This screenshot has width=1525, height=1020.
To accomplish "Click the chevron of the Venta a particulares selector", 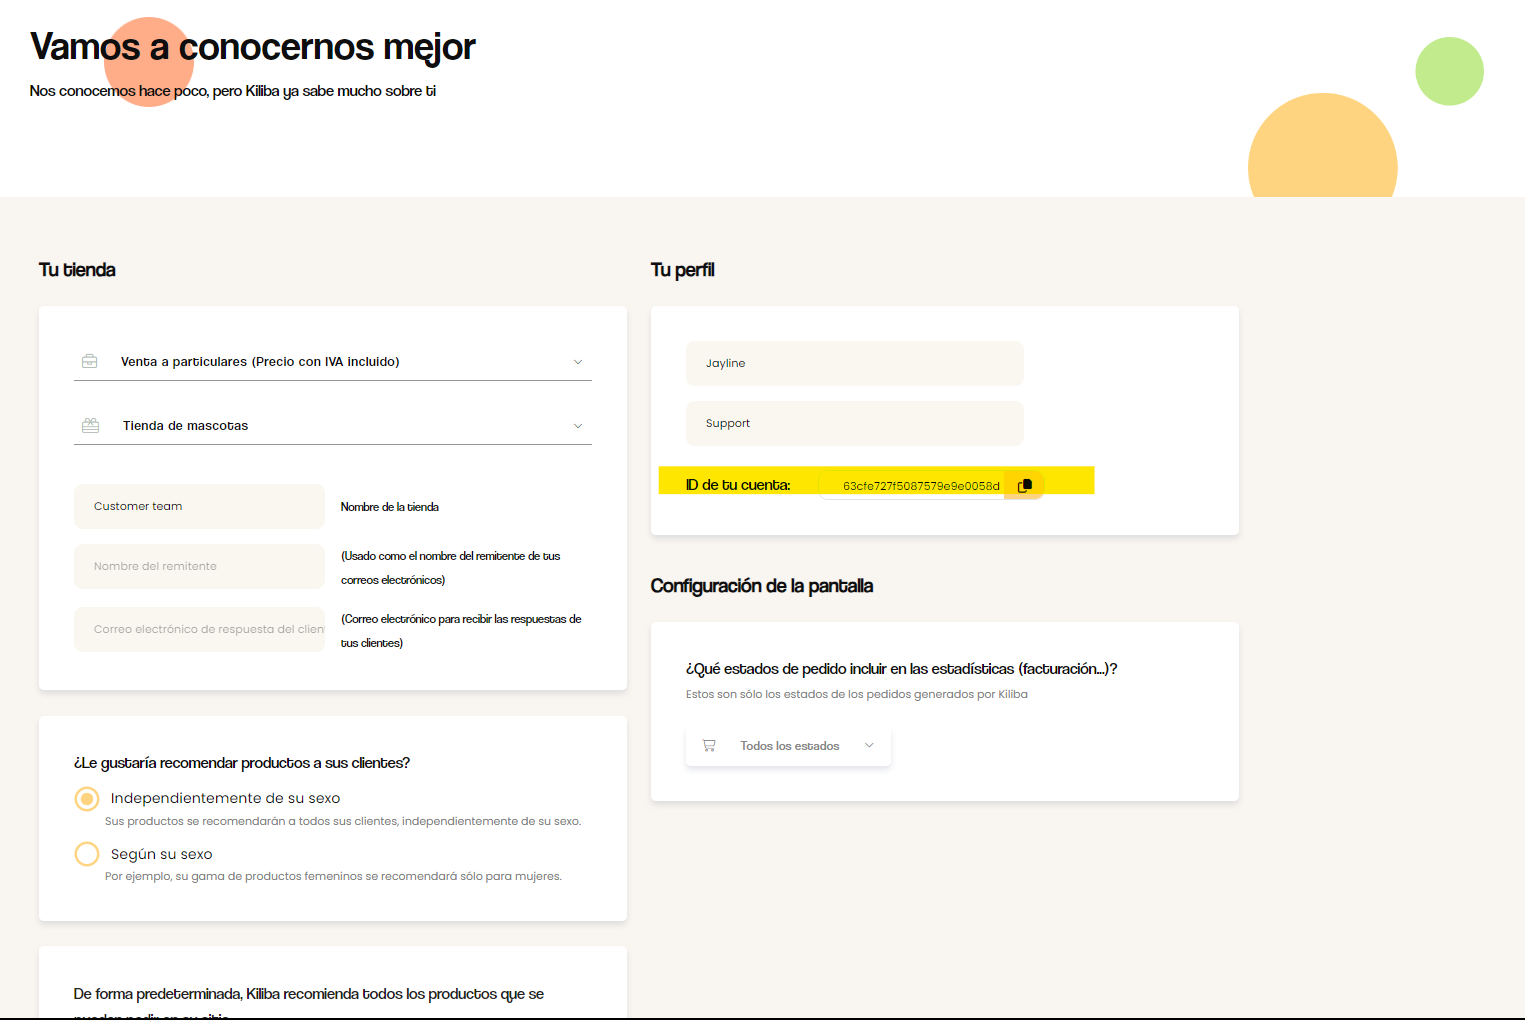I will 577,362.
